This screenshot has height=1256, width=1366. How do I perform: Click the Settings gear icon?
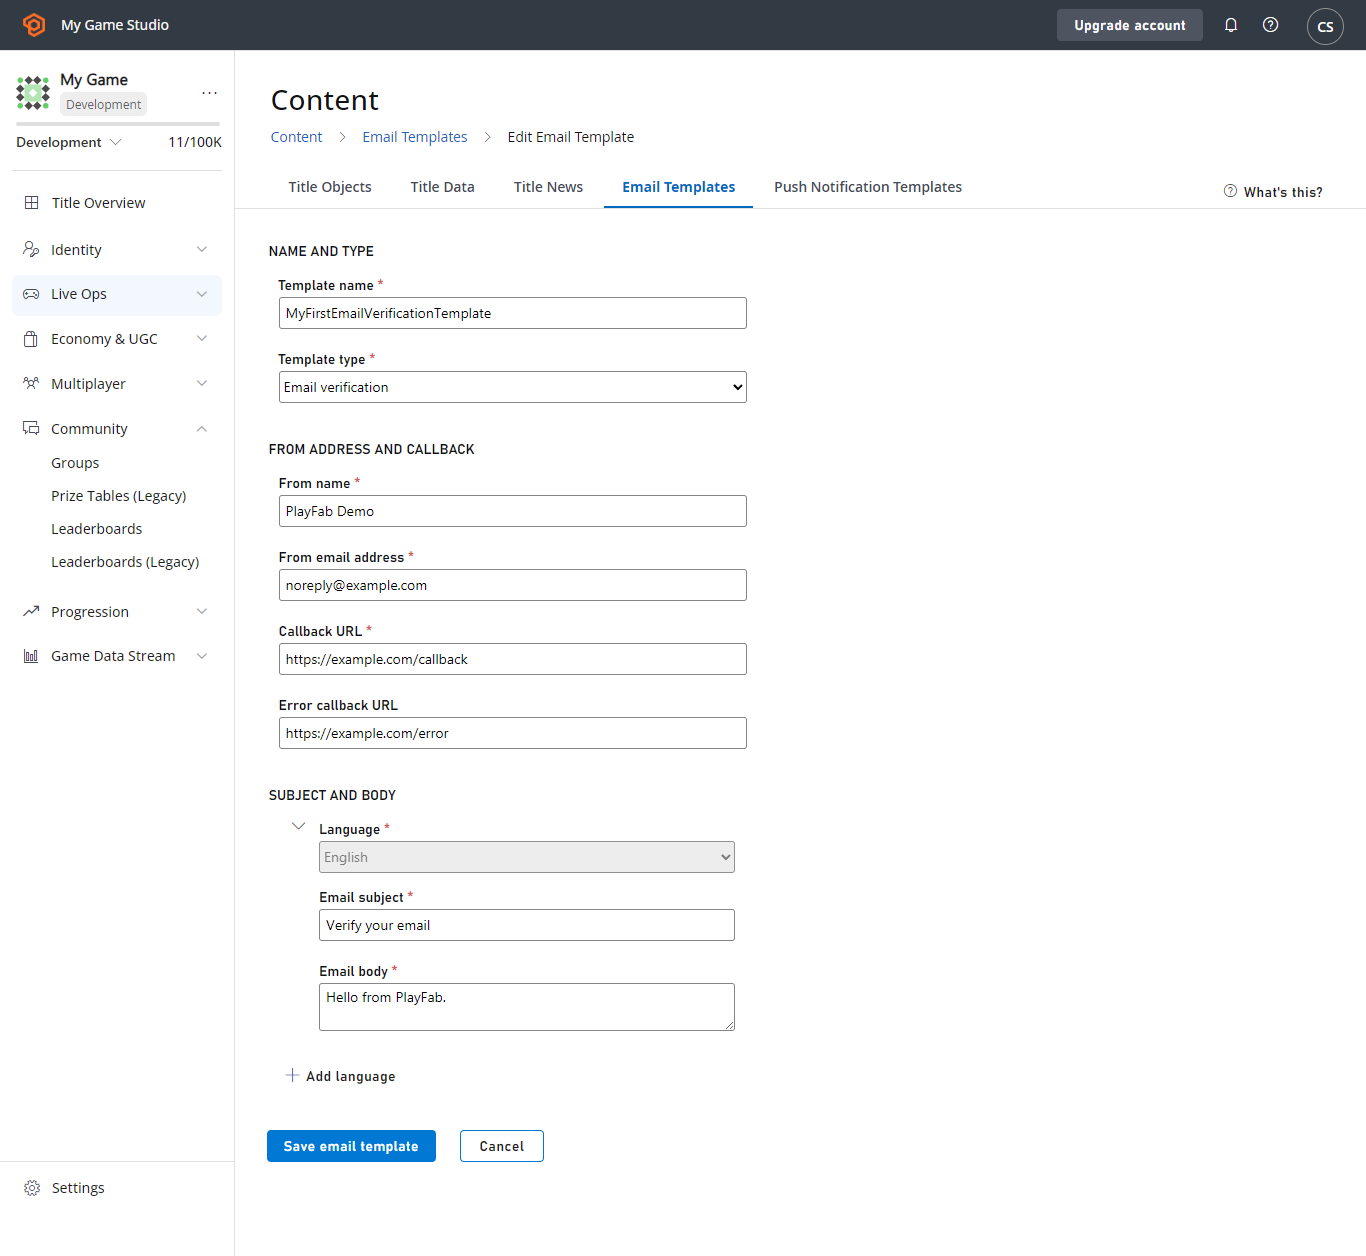[32, 1188]
